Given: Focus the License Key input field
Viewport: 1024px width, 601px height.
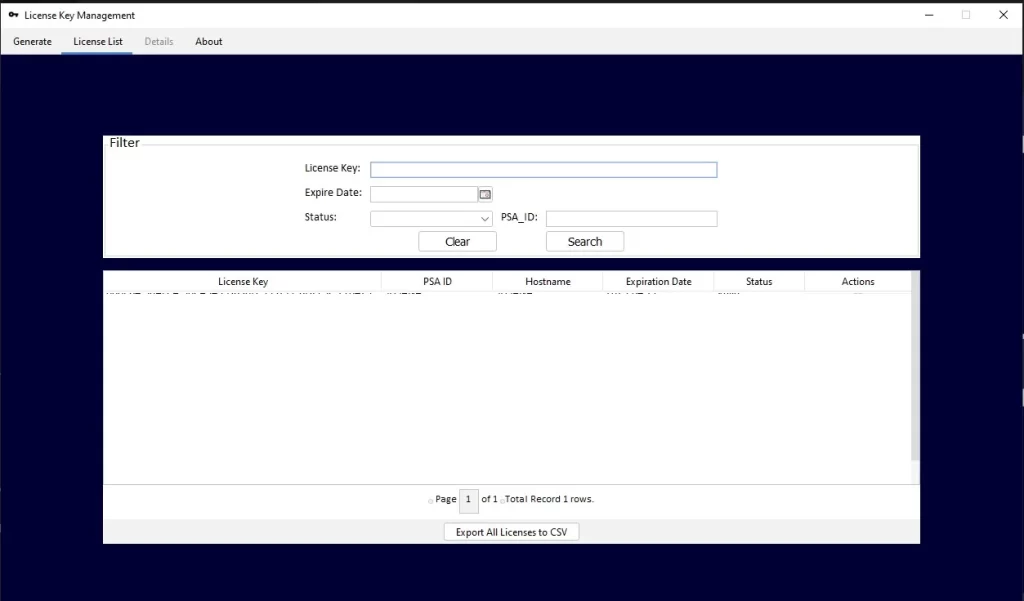Looking at the screenshot, I should tap(543, 170).
